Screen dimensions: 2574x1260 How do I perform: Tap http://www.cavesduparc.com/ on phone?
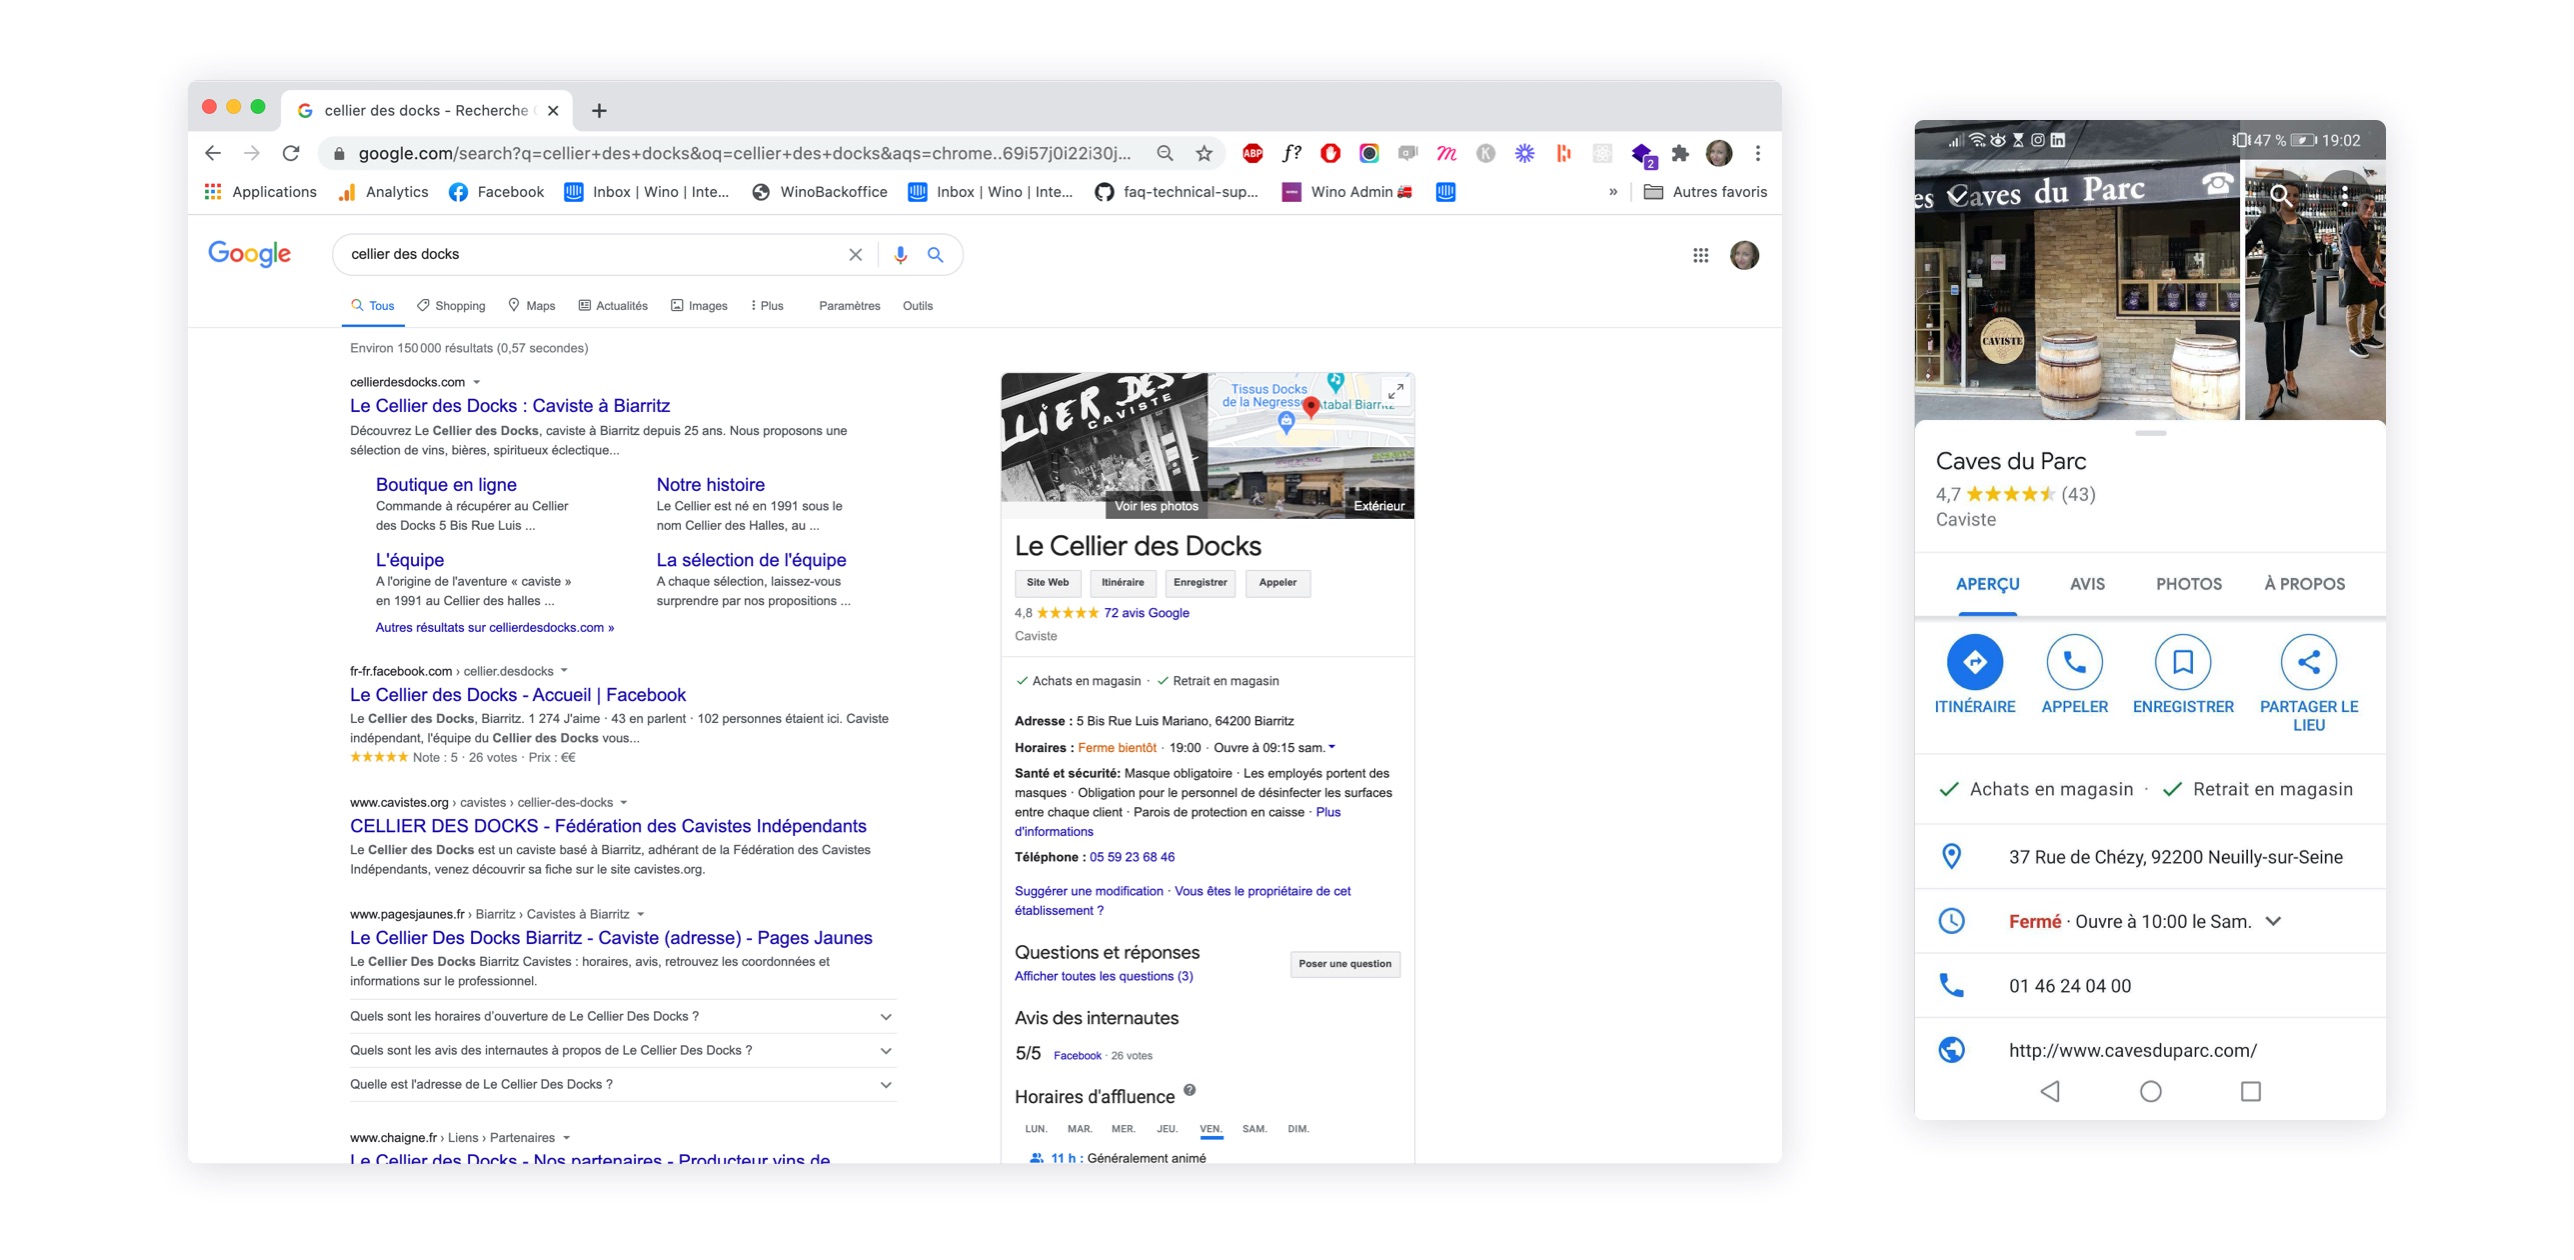pyautogui.click(x=2132, y=1050)
